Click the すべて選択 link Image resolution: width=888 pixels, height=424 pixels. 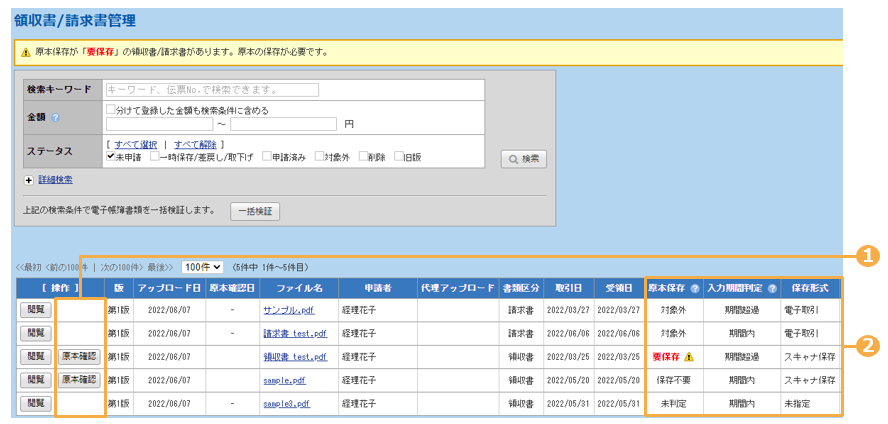(136, 145)
